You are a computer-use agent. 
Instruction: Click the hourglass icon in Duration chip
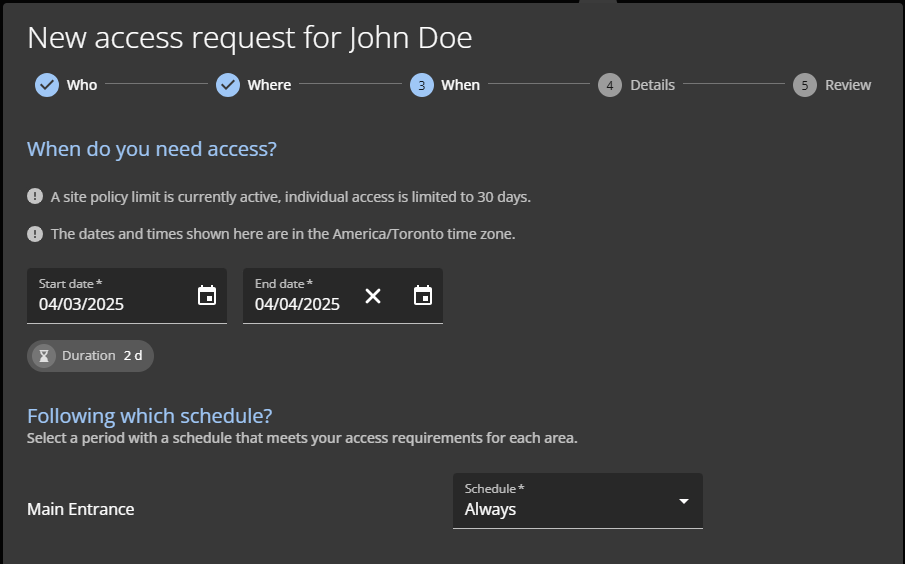[x=44, y=356]
